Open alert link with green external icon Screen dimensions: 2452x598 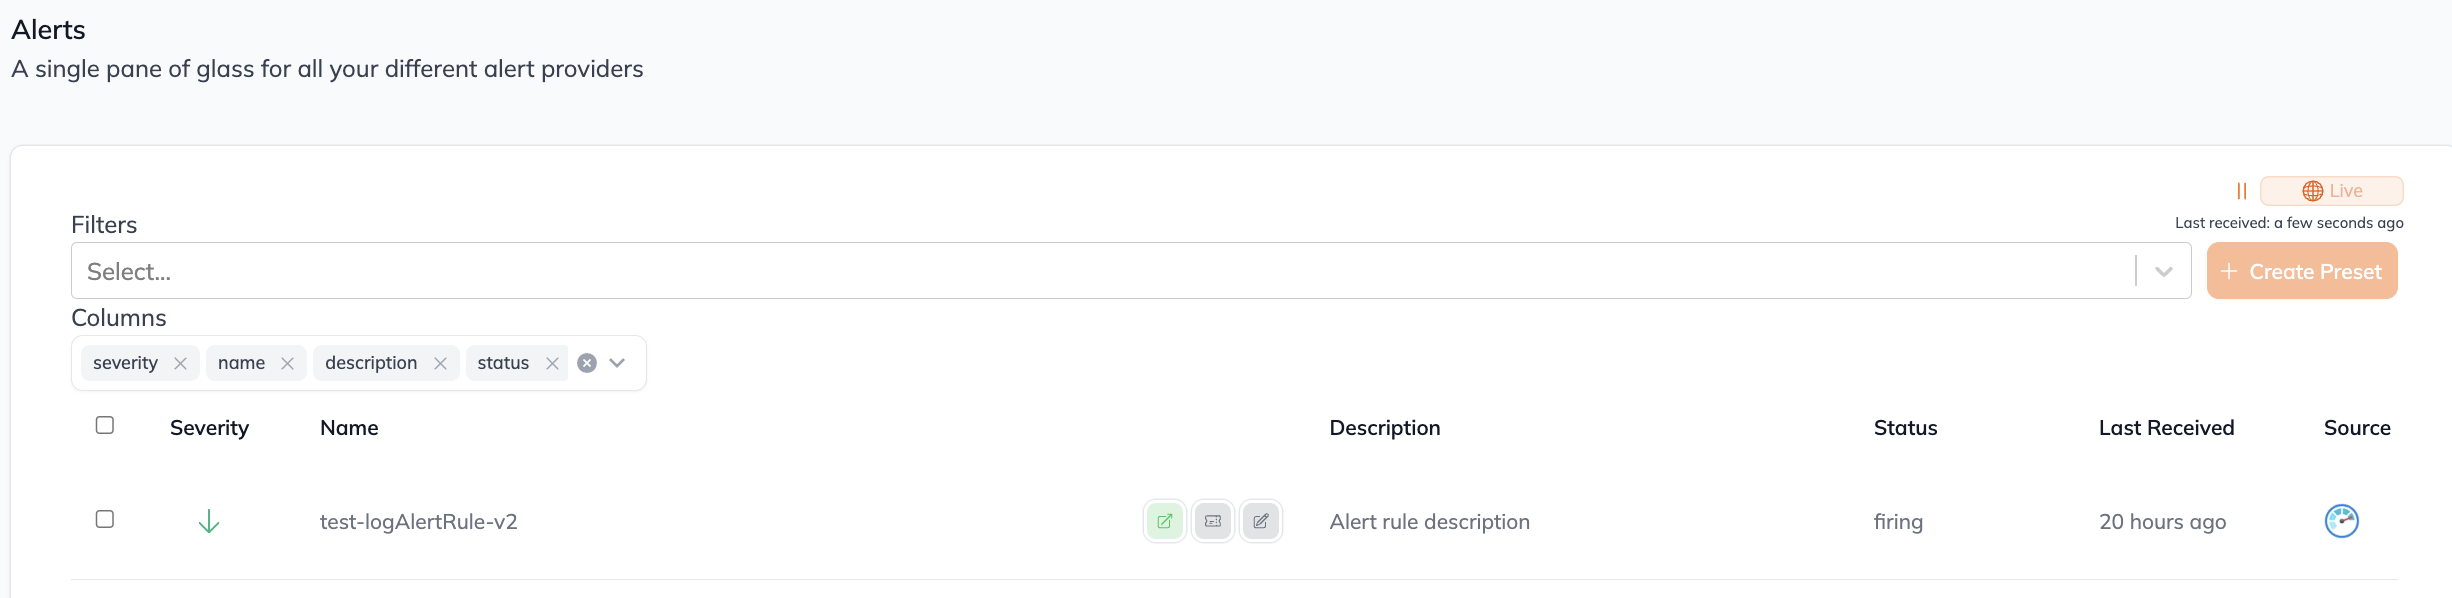1164,521
